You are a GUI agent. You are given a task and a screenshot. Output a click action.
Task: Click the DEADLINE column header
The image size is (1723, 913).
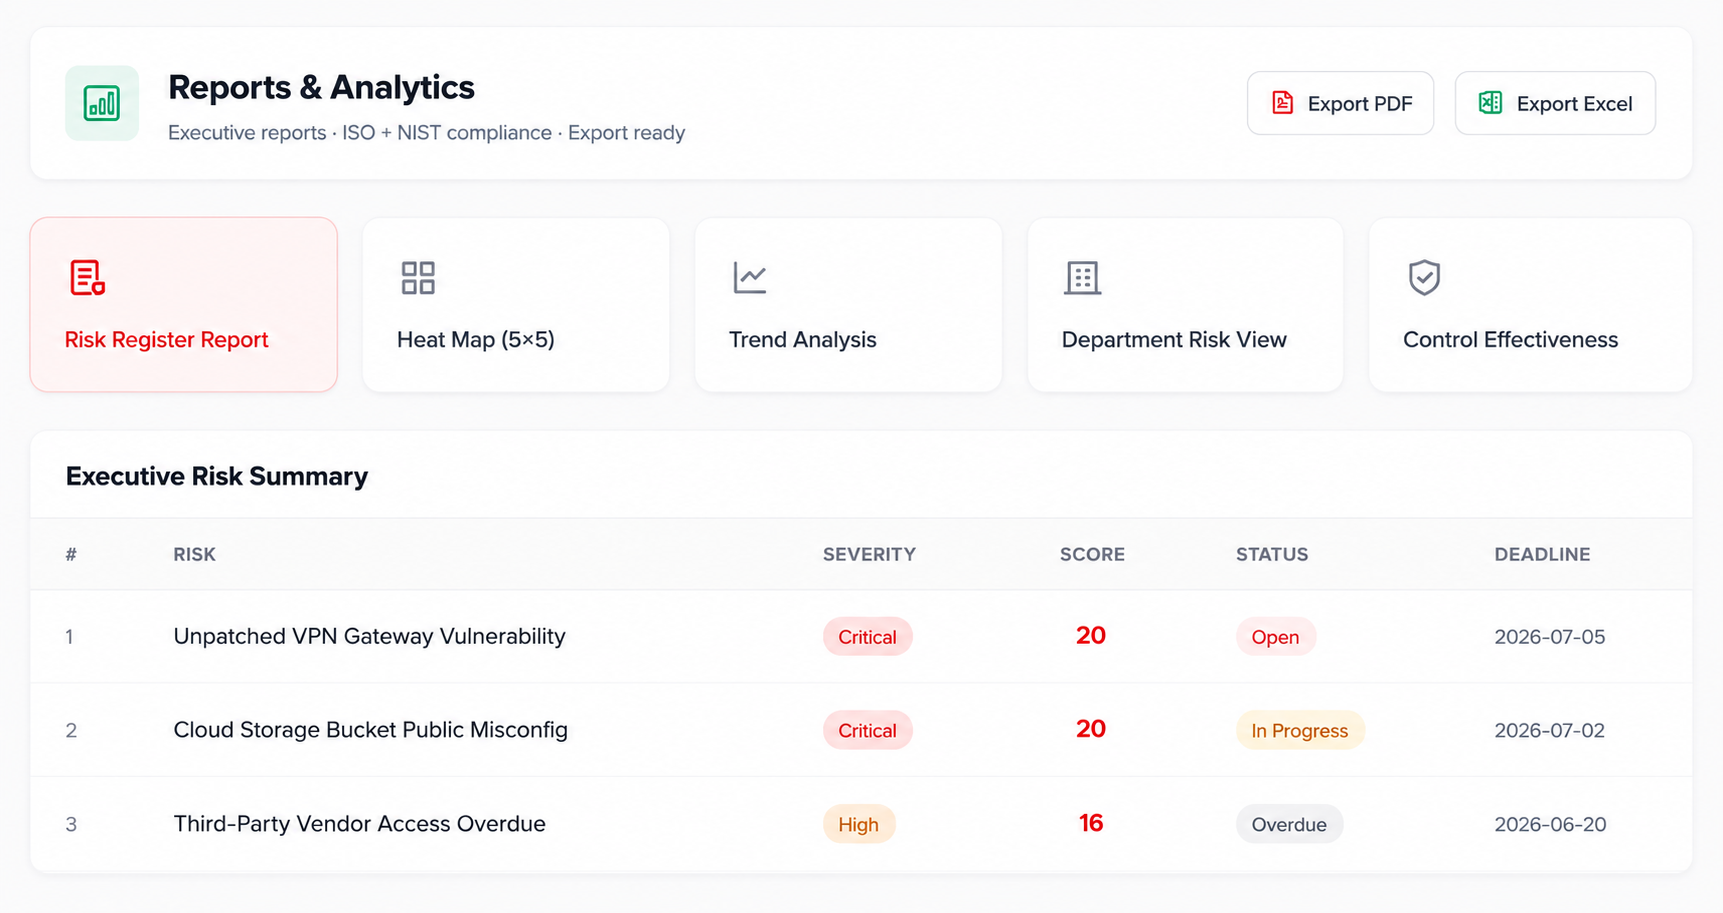tap(1542, 554)
